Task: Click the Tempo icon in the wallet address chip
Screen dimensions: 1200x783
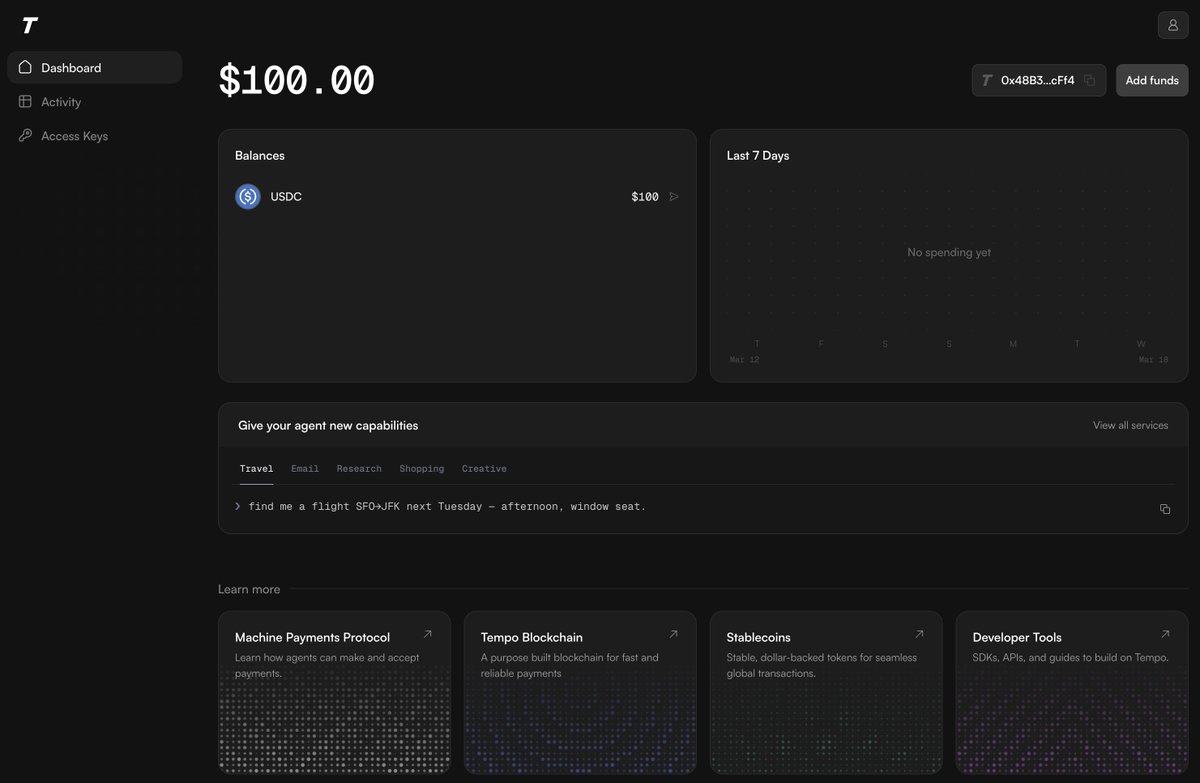Action: 987,80
